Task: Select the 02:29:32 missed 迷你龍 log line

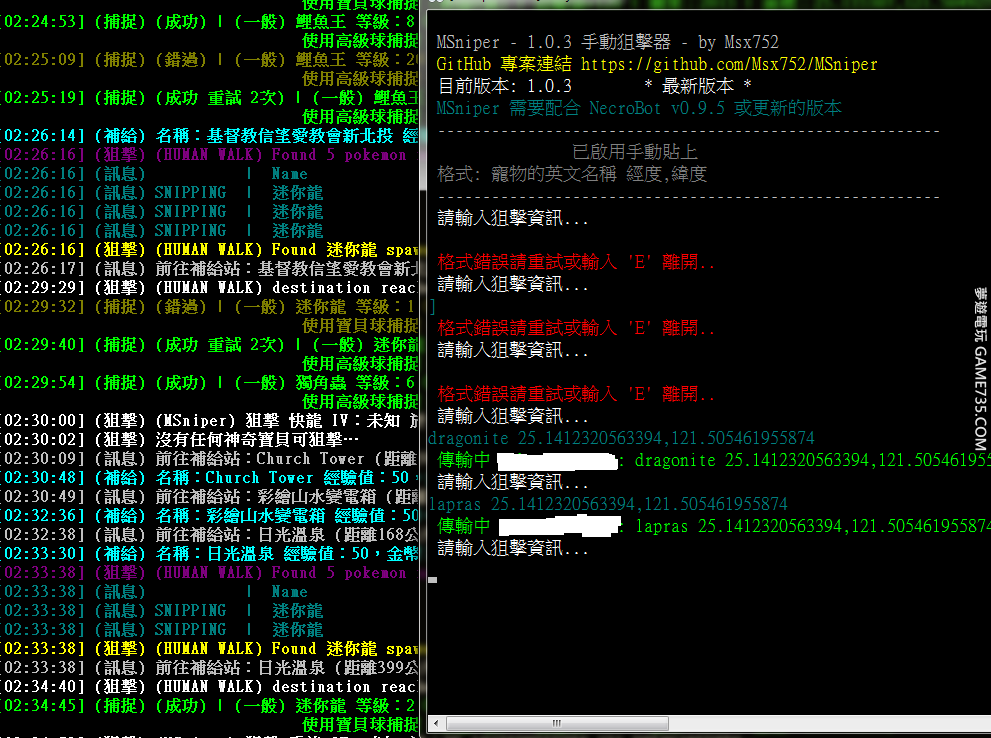Action: coord(209,306)
